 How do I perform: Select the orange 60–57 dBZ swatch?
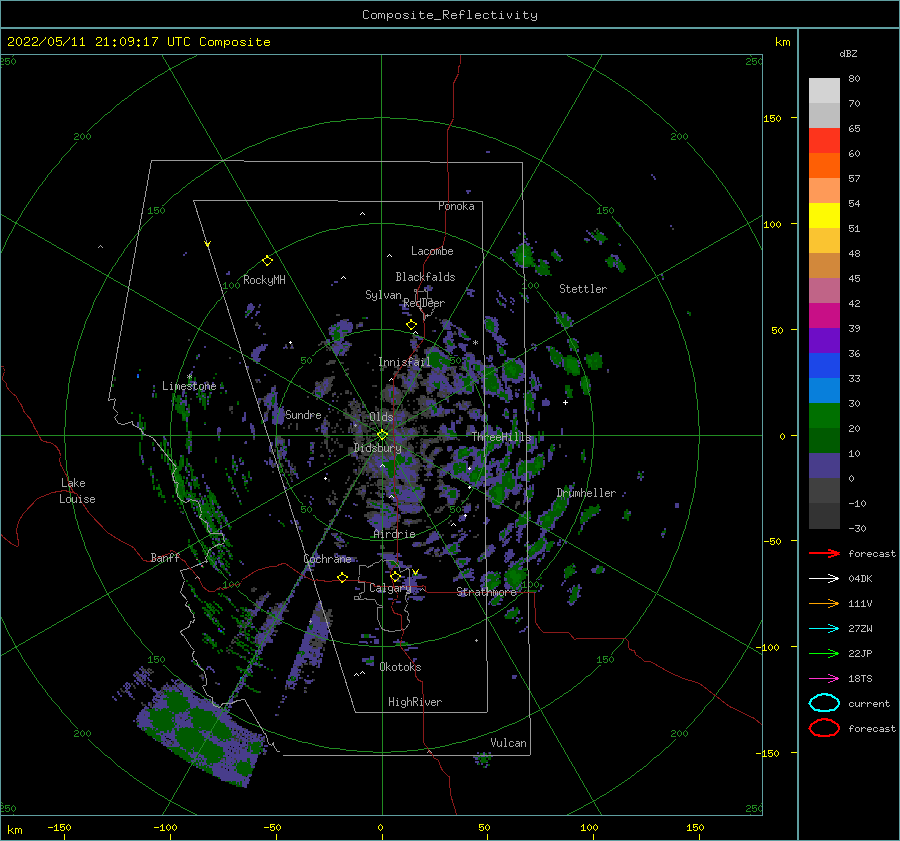pos(824,166)
